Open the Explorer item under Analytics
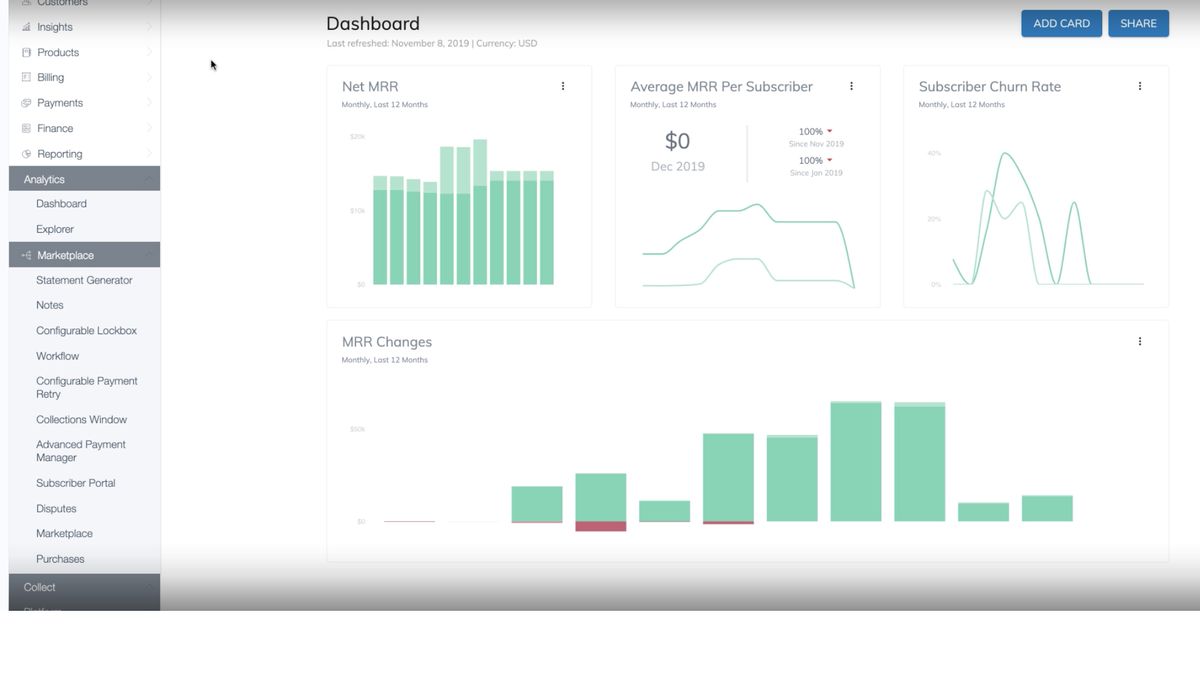This screenshot has width=1200, height=675. [x=55, y=229]
